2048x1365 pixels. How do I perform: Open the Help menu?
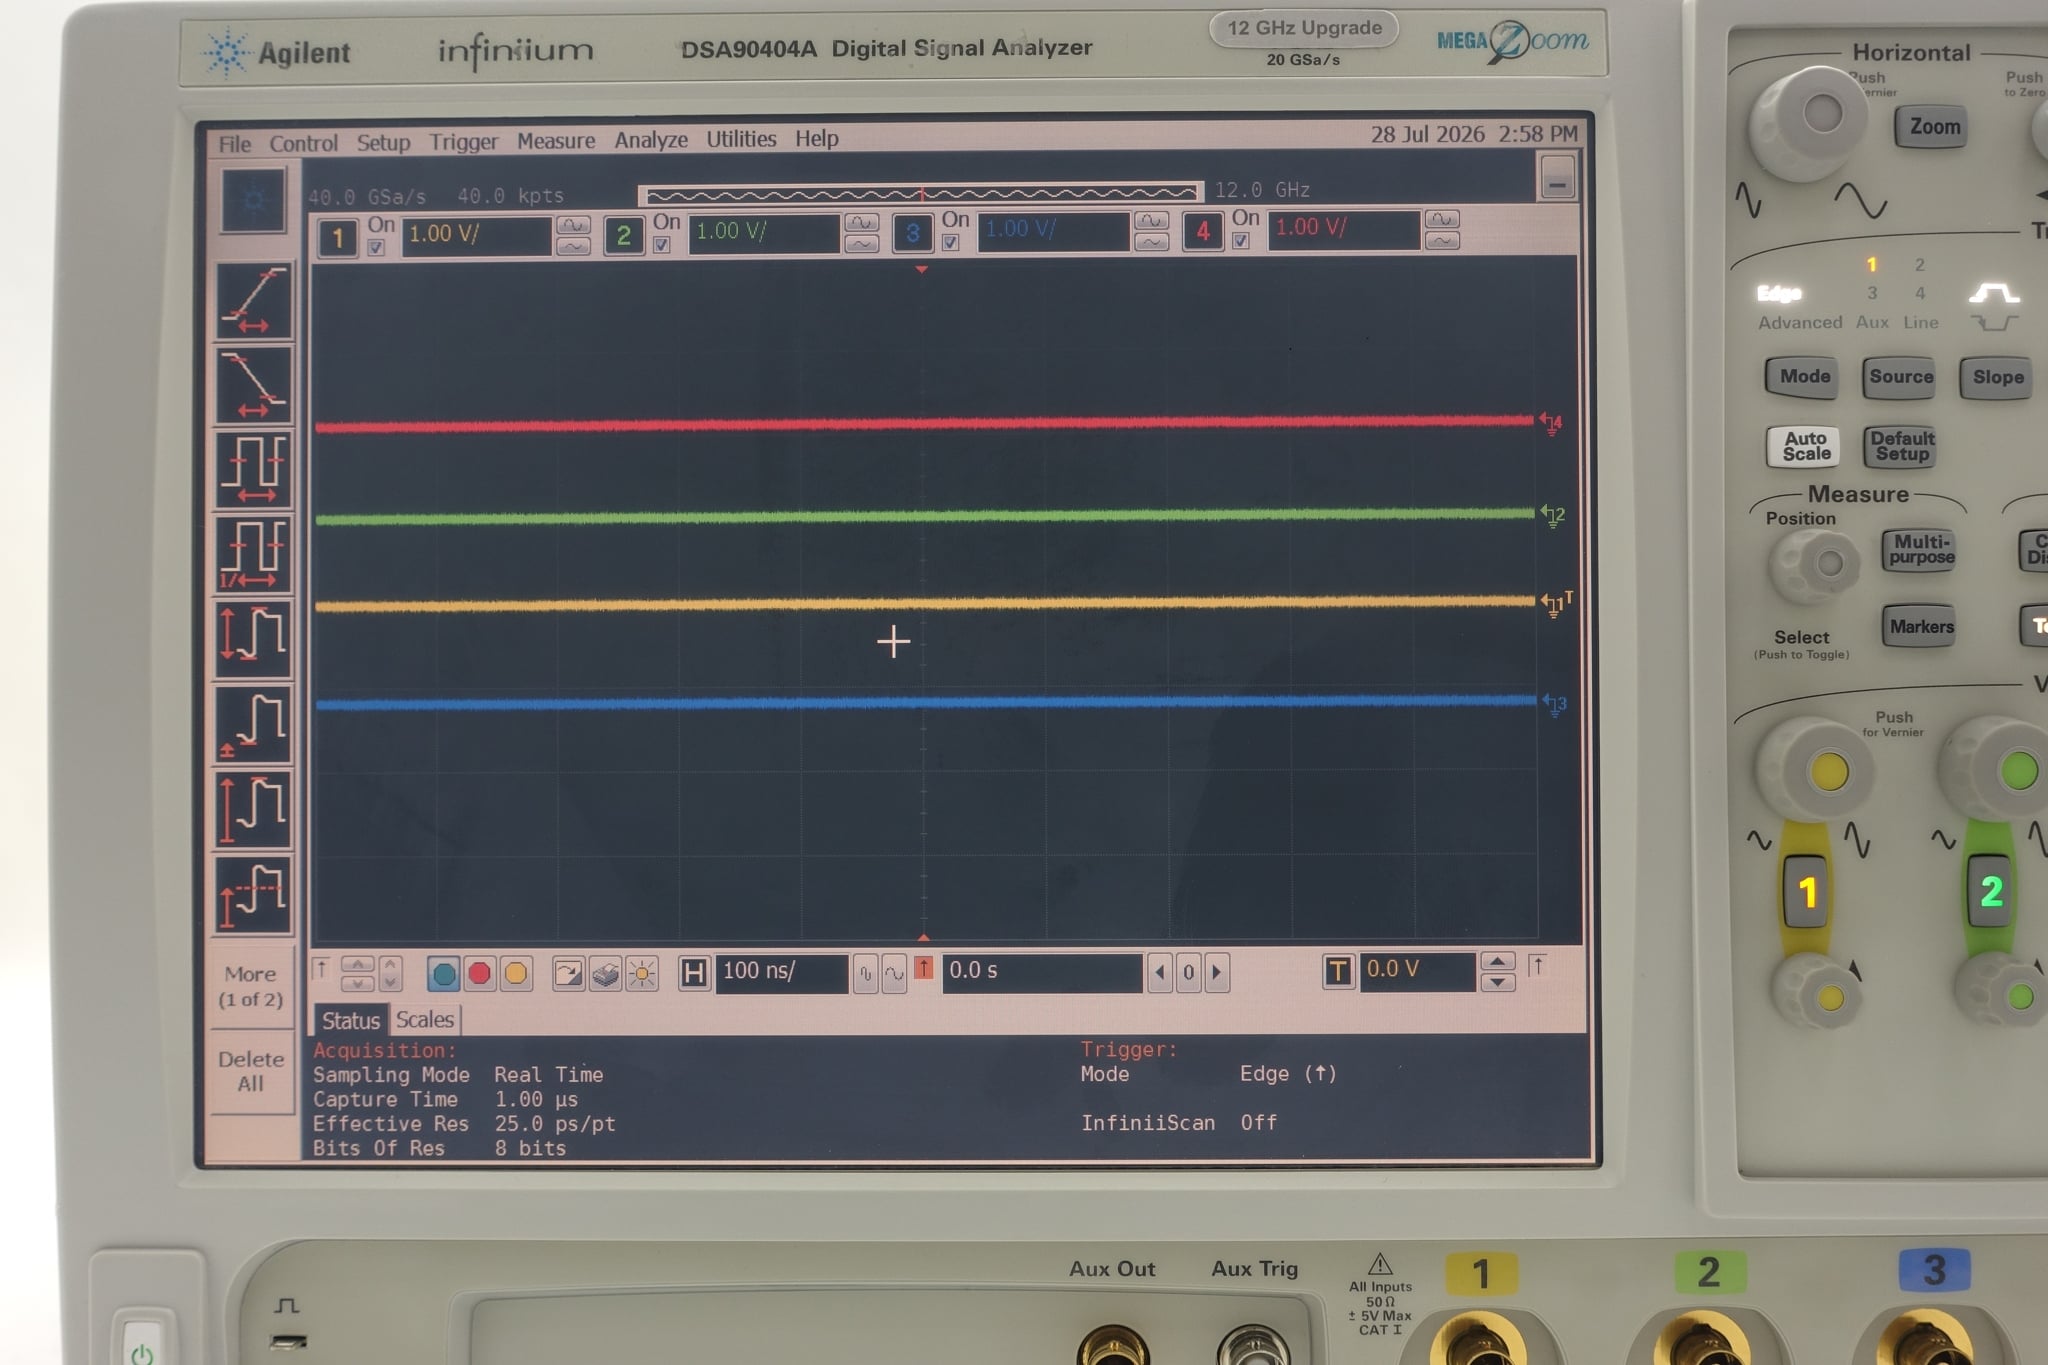point(817,138)
